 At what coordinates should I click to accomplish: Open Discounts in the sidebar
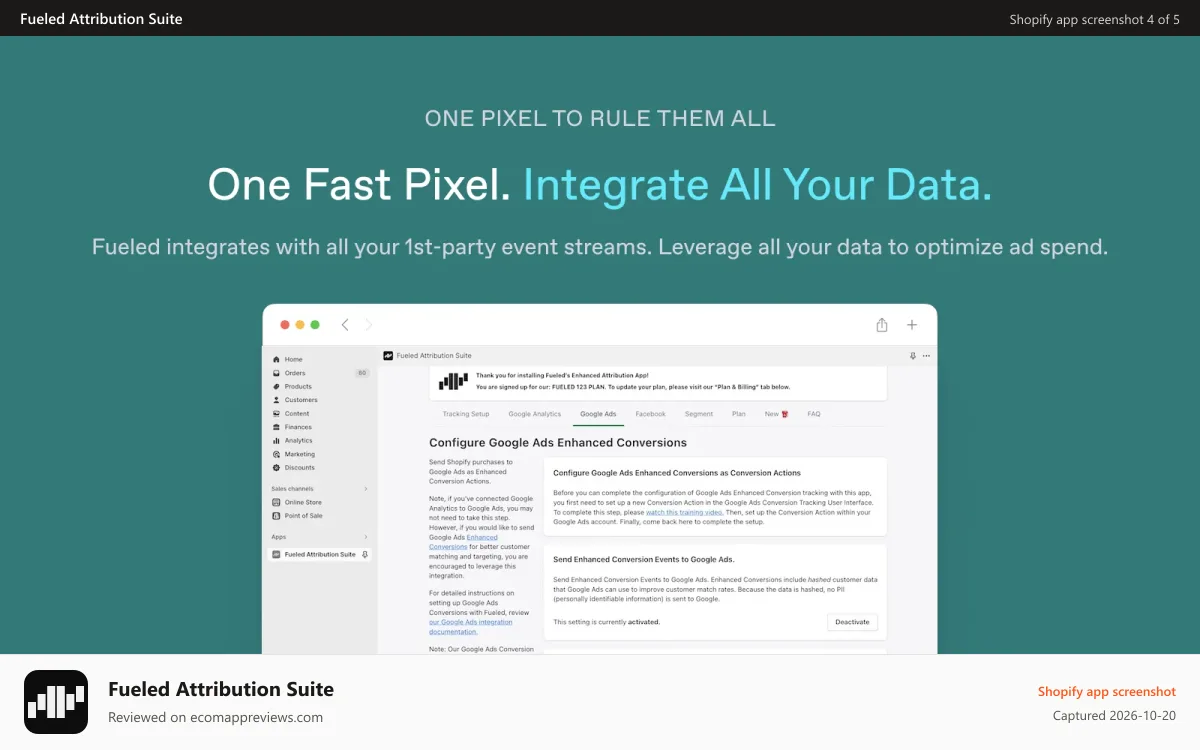(299, 467)
